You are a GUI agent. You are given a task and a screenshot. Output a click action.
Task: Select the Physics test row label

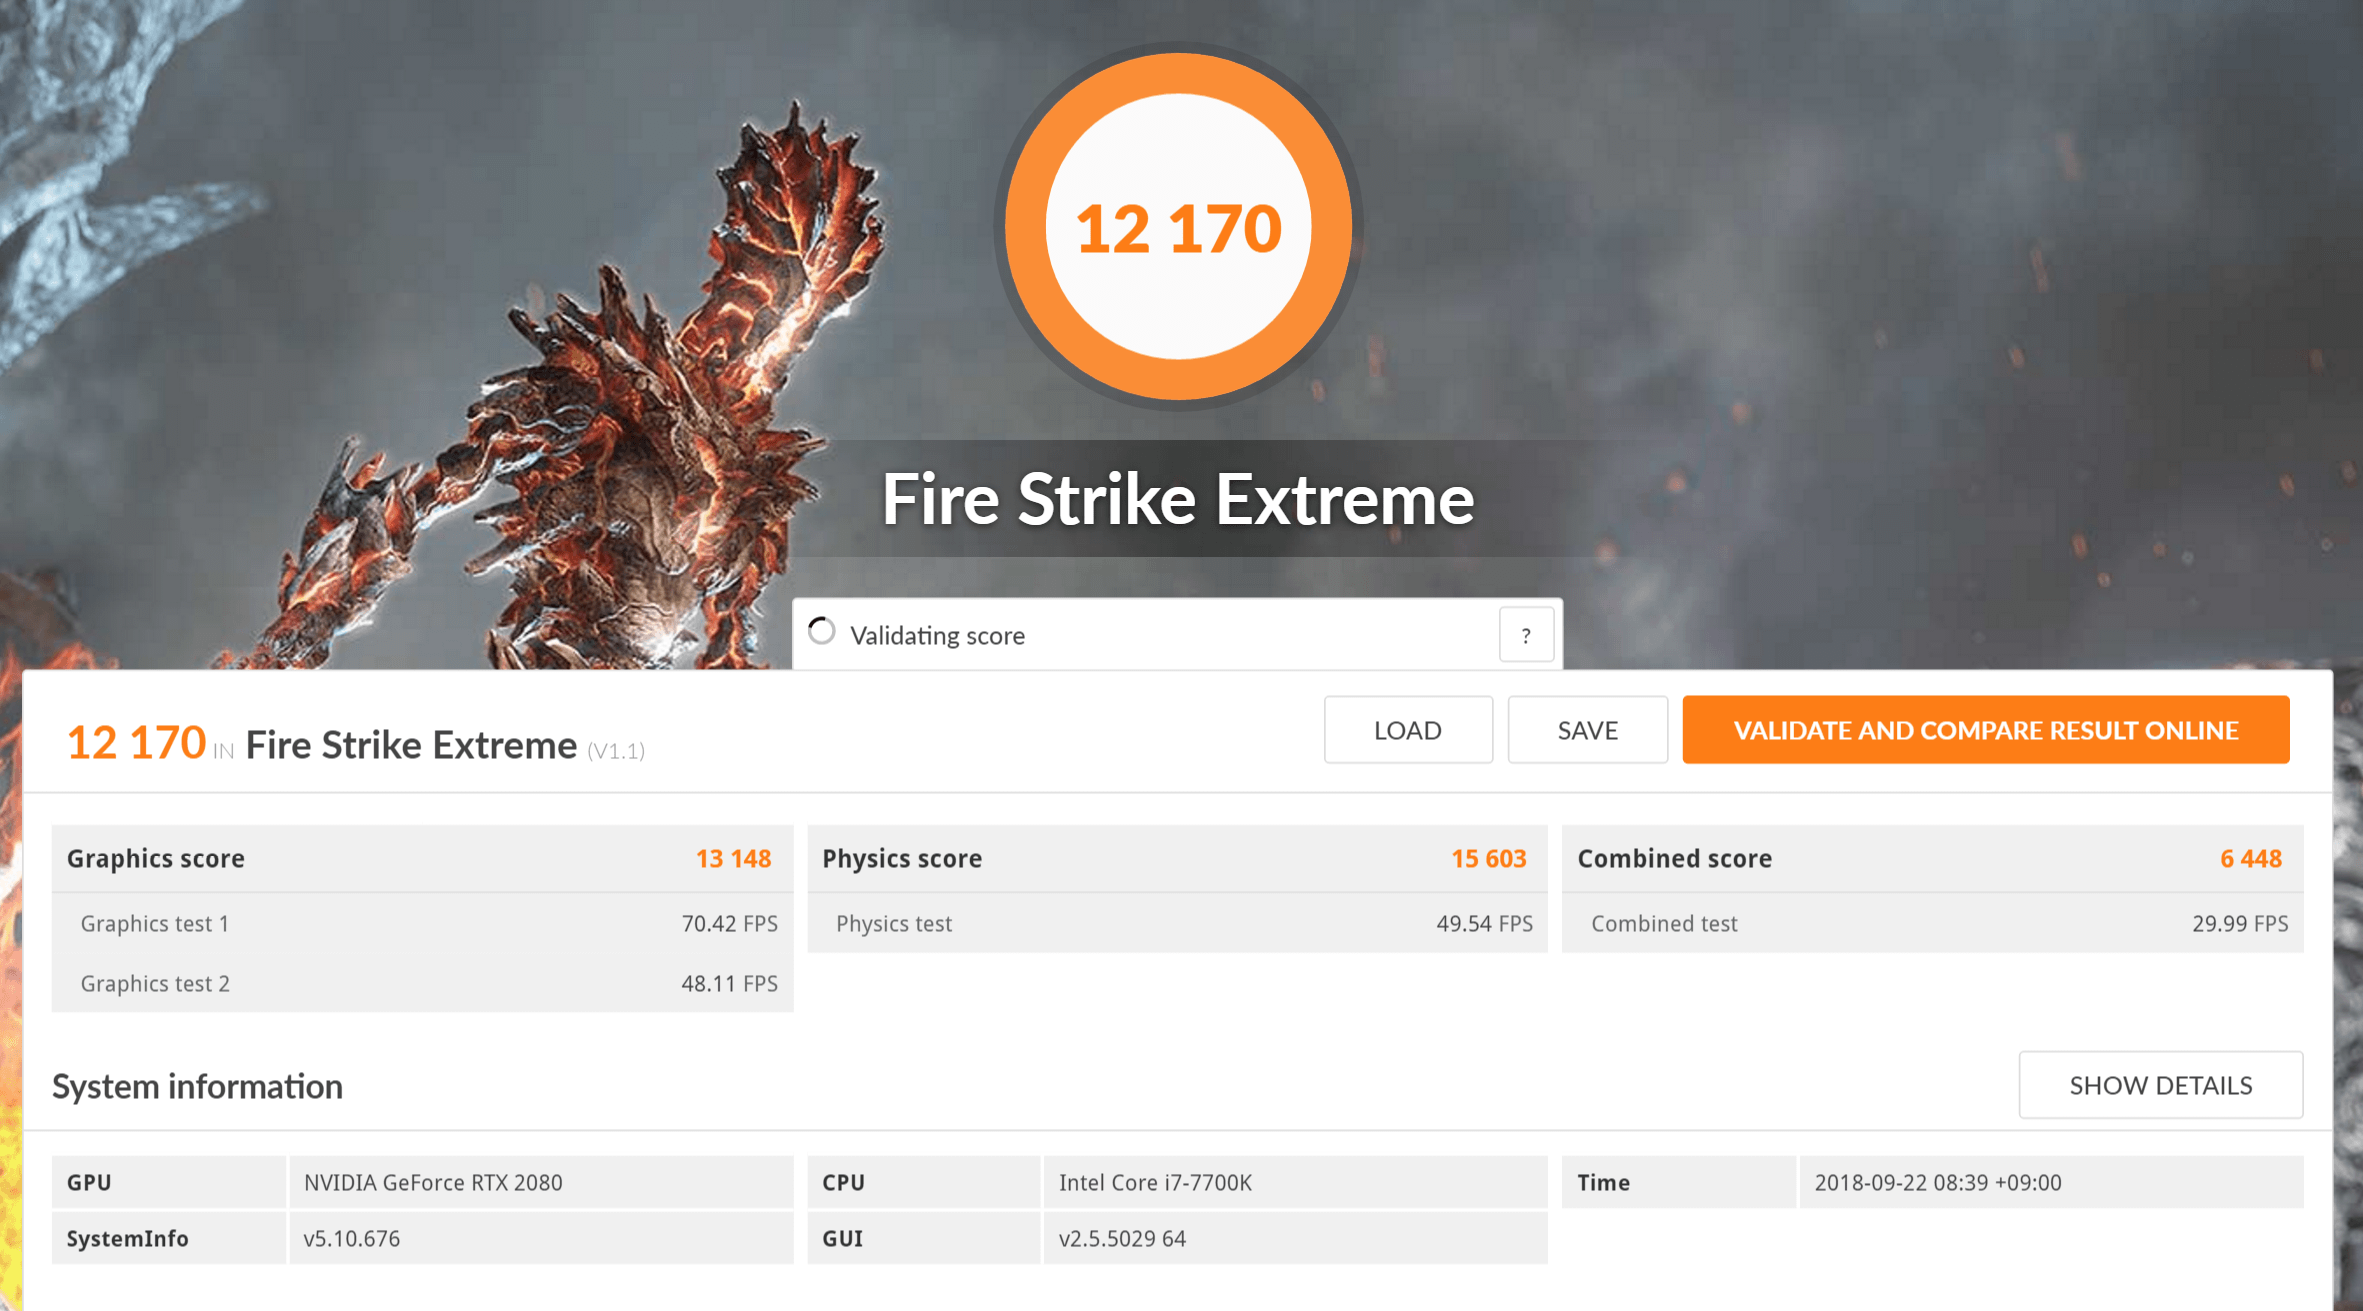click(x=894, y=924)
